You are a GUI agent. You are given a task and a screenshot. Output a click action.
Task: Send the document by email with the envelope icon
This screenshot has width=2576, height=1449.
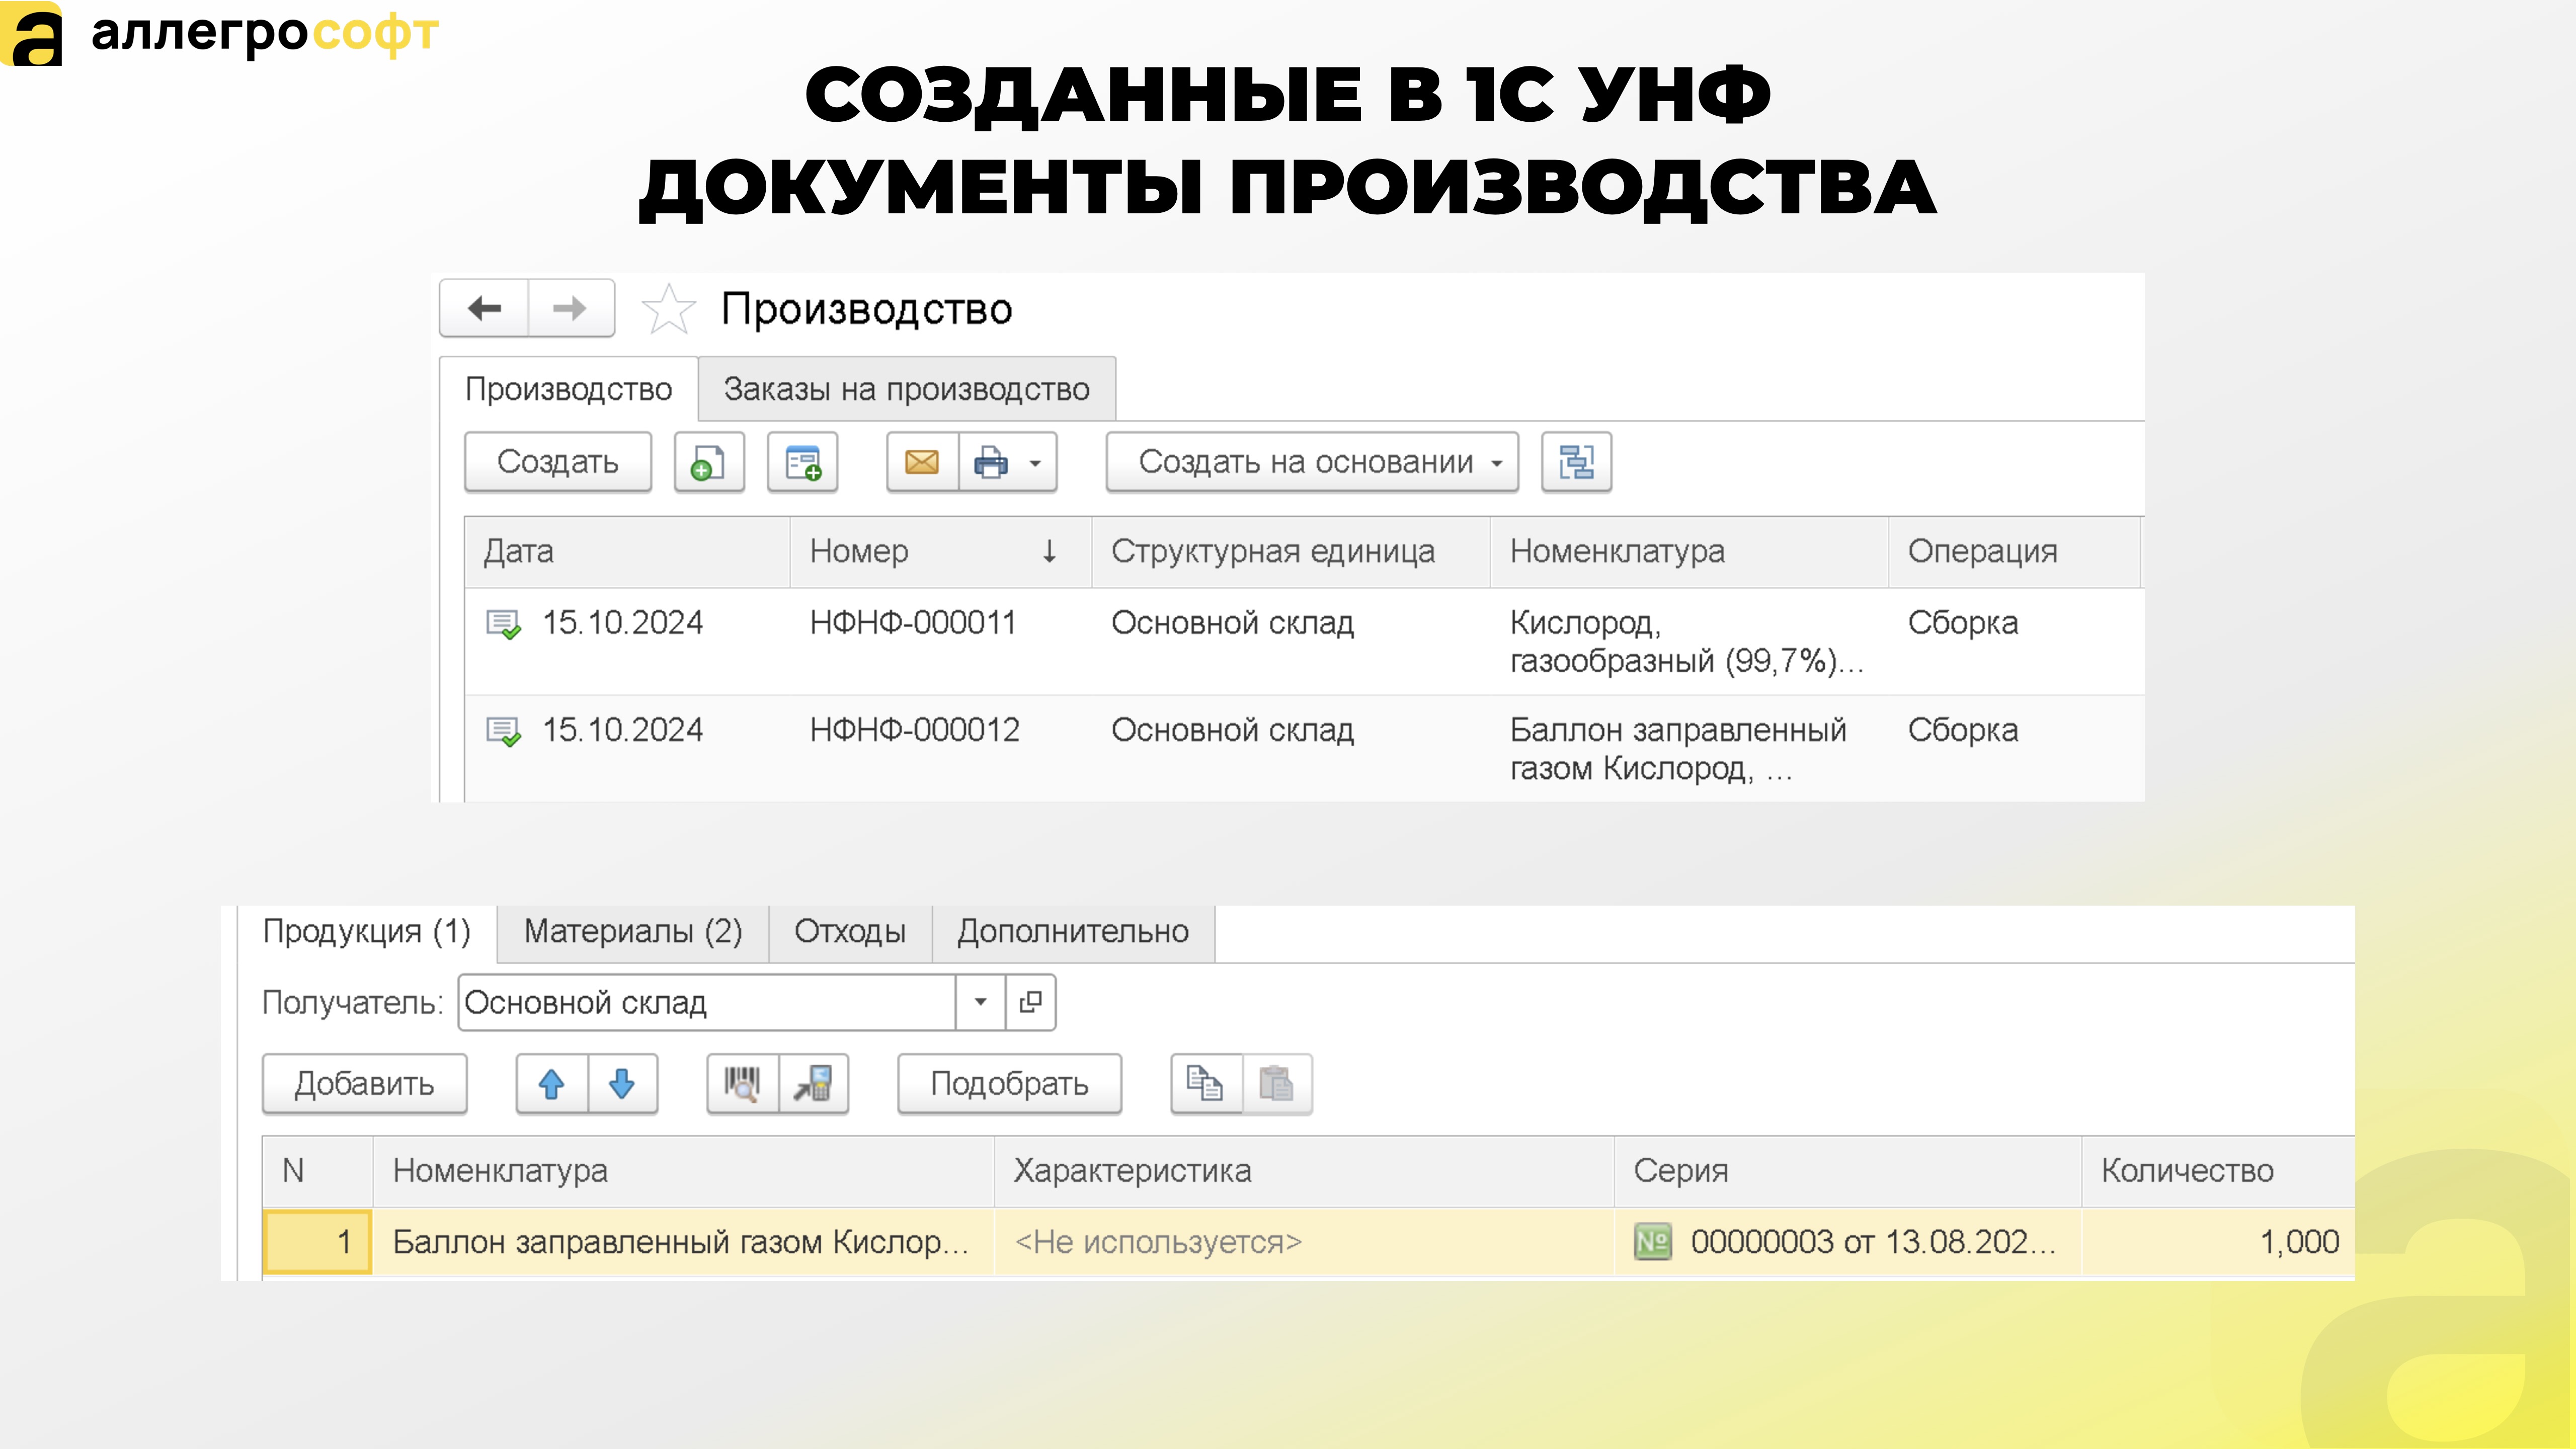click(922, 462)
